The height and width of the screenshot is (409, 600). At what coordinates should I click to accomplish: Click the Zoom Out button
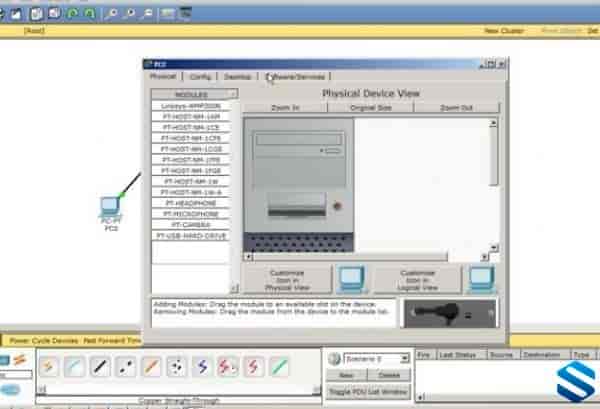click(456, 106)
